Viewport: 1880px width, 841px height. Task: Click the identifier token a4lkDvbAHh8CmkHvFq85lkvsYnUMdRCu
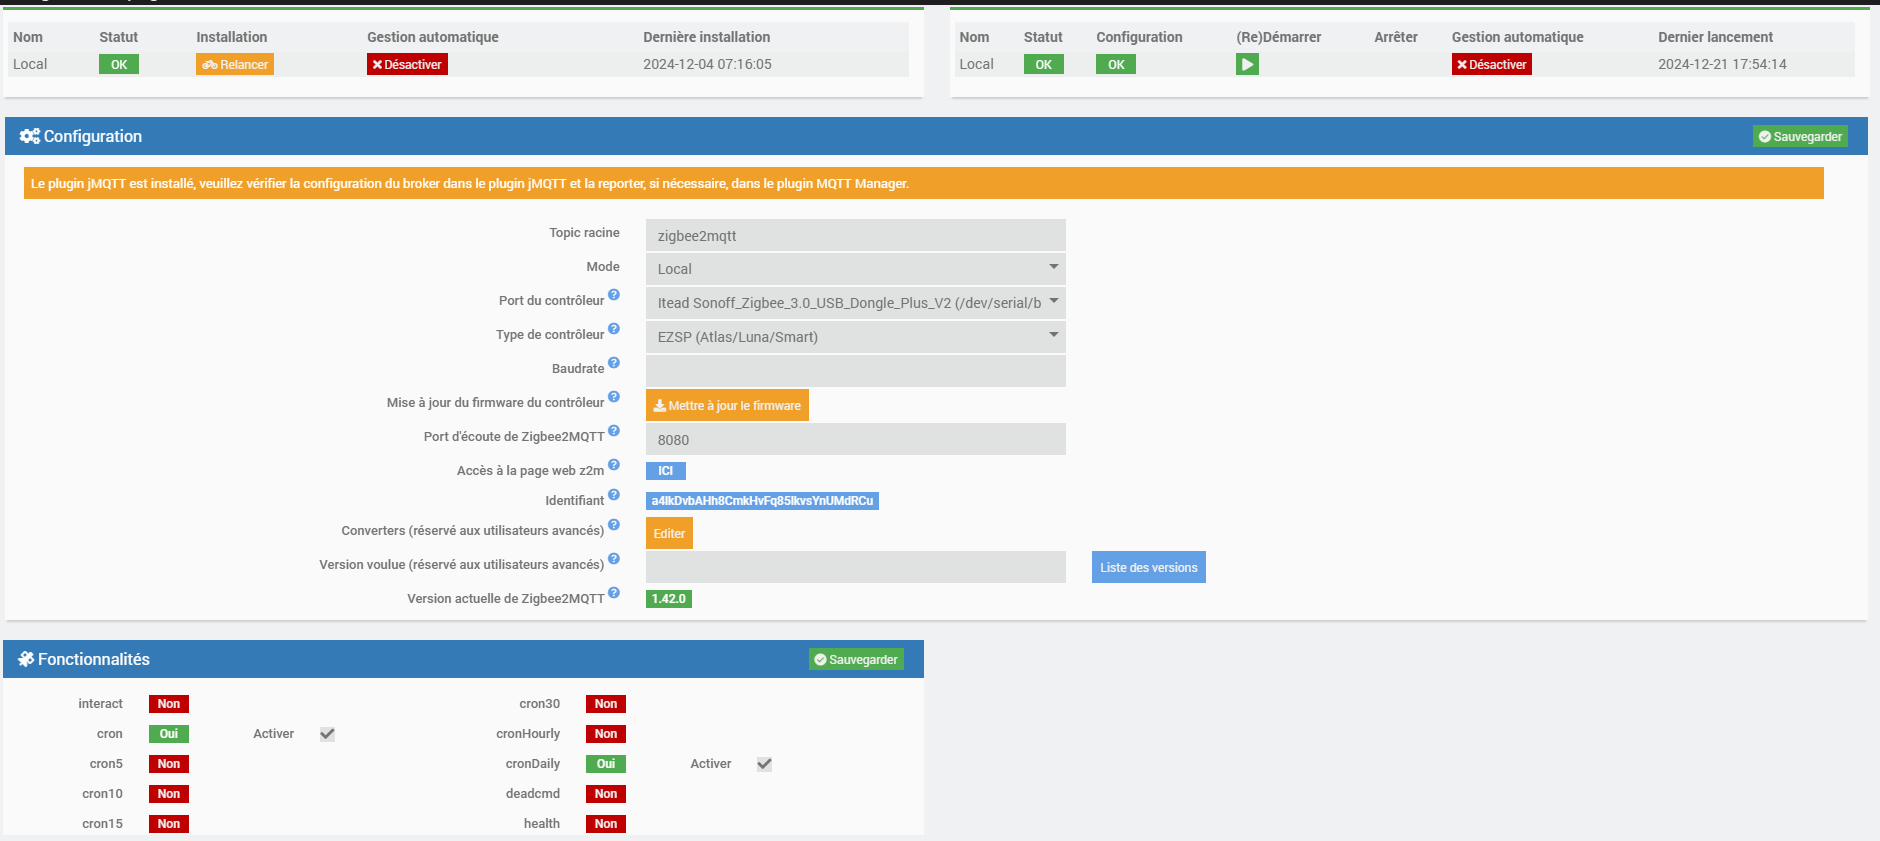(762, 501)
